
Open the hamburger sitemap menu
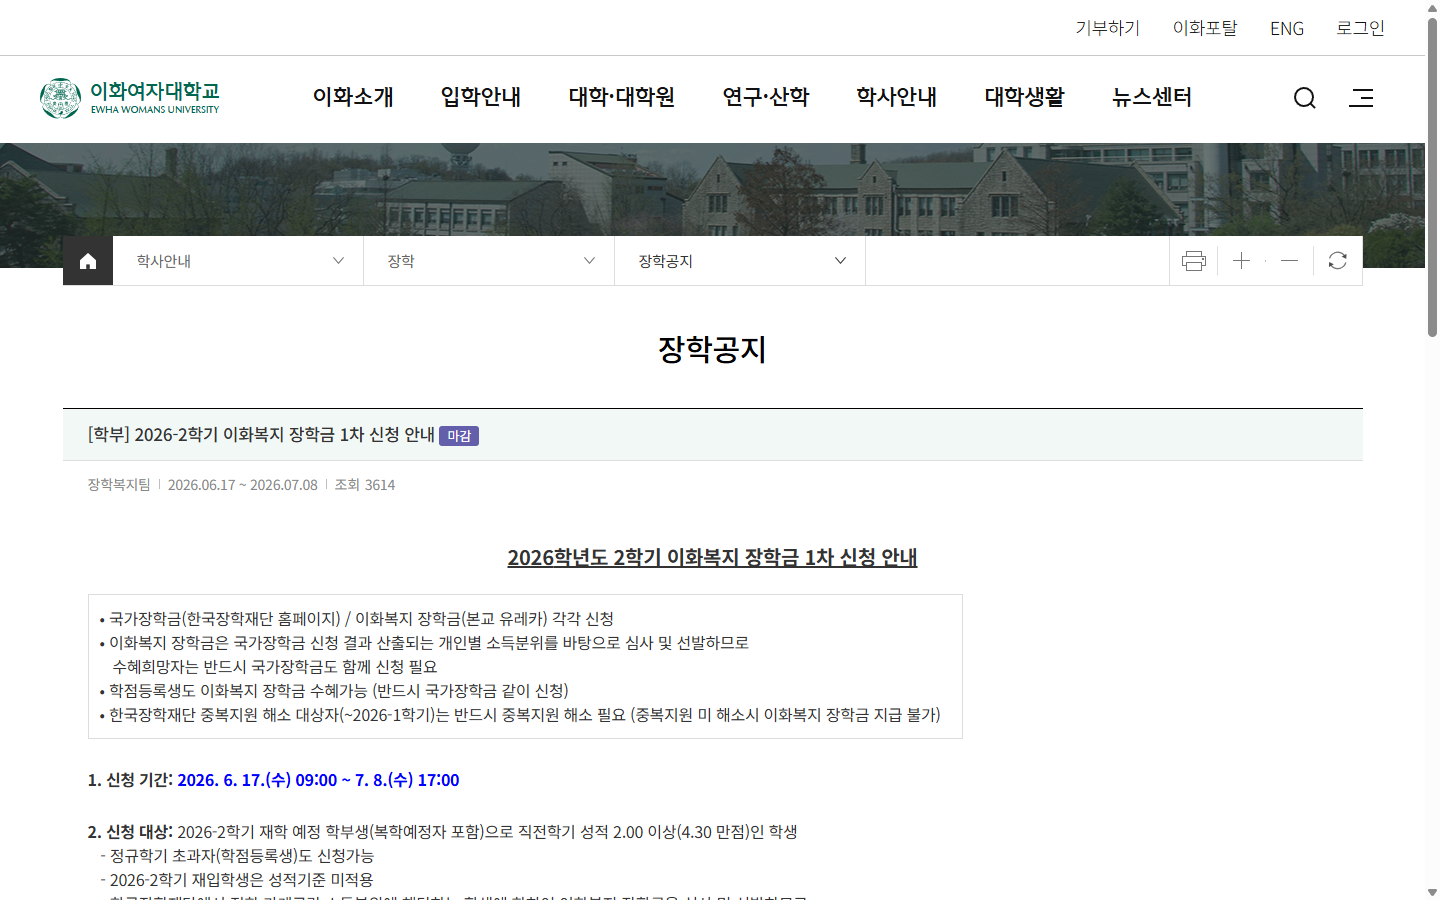(x=1361, y=97)
